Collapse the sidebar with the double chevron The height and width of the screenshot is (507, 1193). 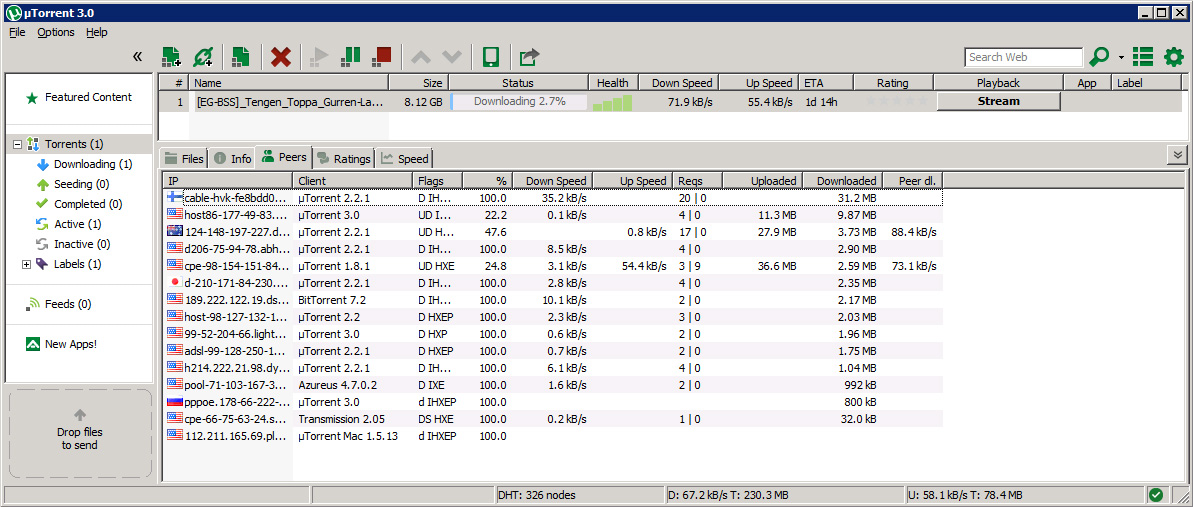tap(138, 56)
